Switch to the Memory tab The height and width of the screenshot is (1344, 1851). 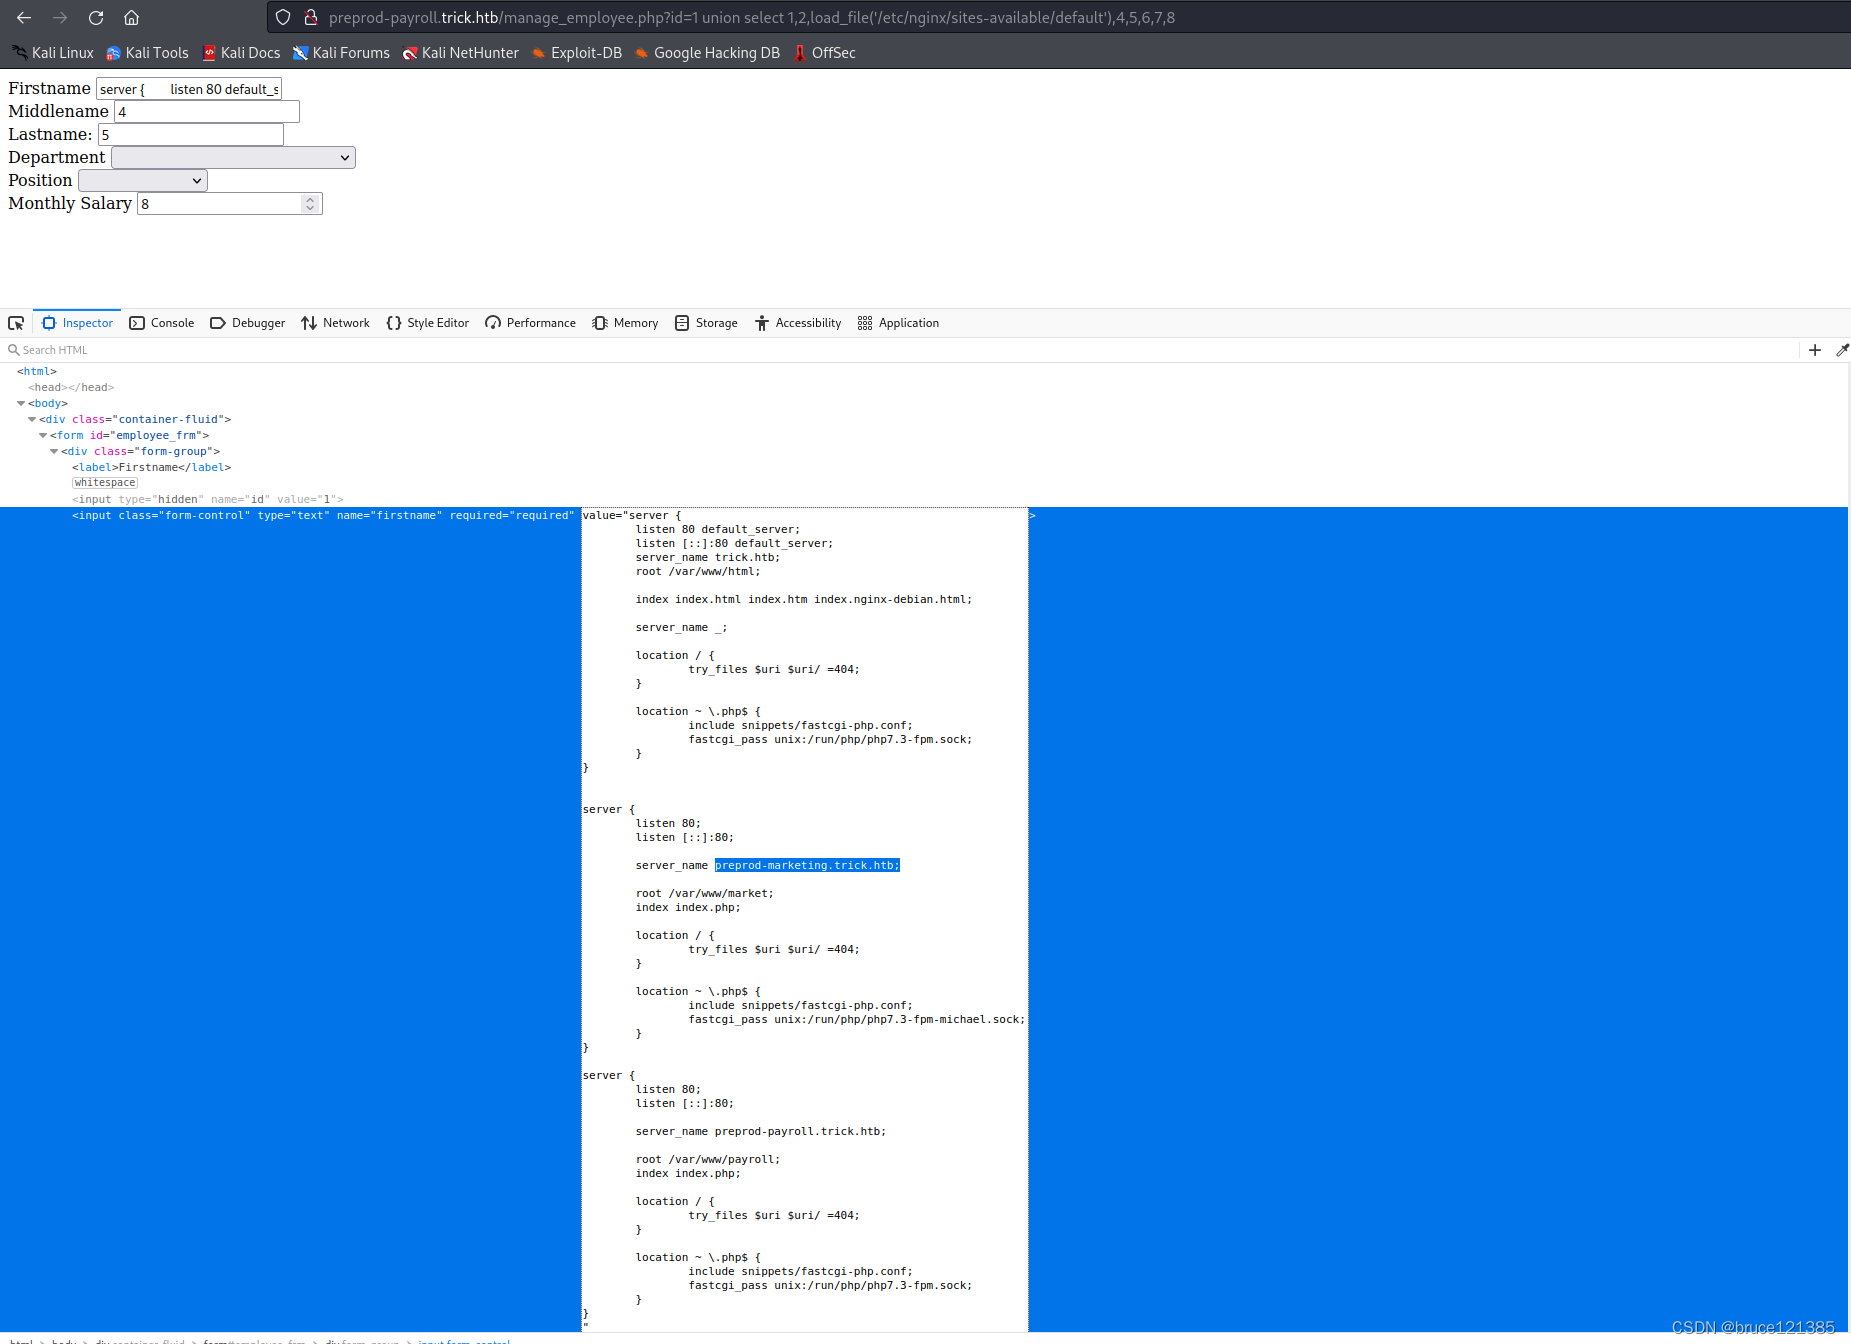tap(625, 323)
